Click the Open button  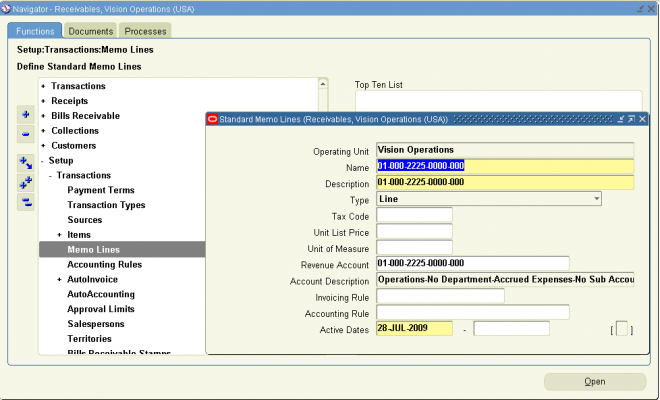coord(595,381)
